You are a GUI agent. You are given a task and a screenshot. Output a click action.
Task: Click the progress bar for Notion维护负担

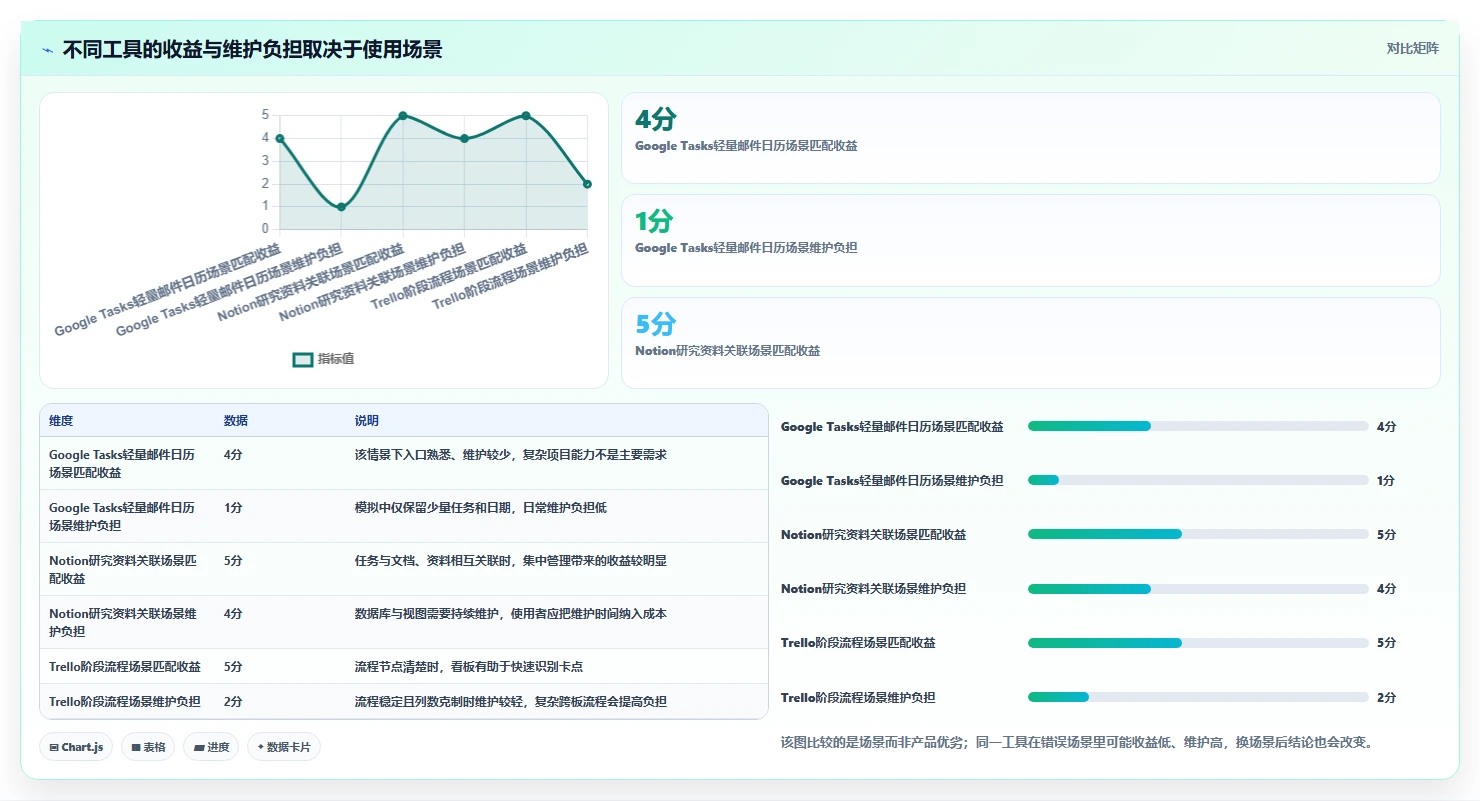tap(1198, 589)
